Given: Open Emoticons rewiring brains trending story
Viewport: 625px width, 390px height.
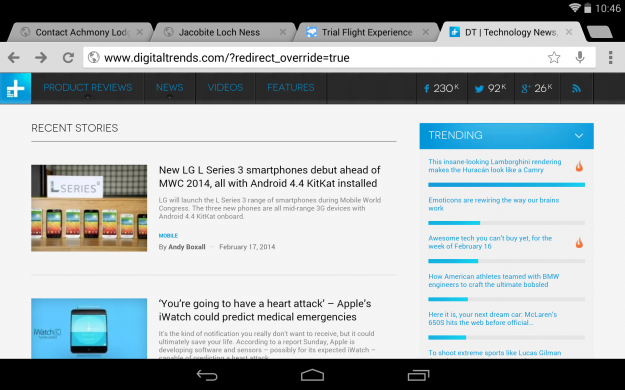Looking at the screenshot, I should pos(493,204).
